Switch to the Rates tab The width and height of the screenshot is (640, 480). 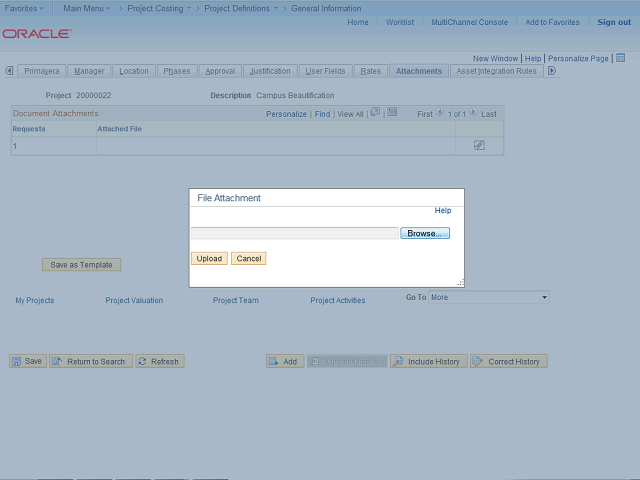point(371,71)
